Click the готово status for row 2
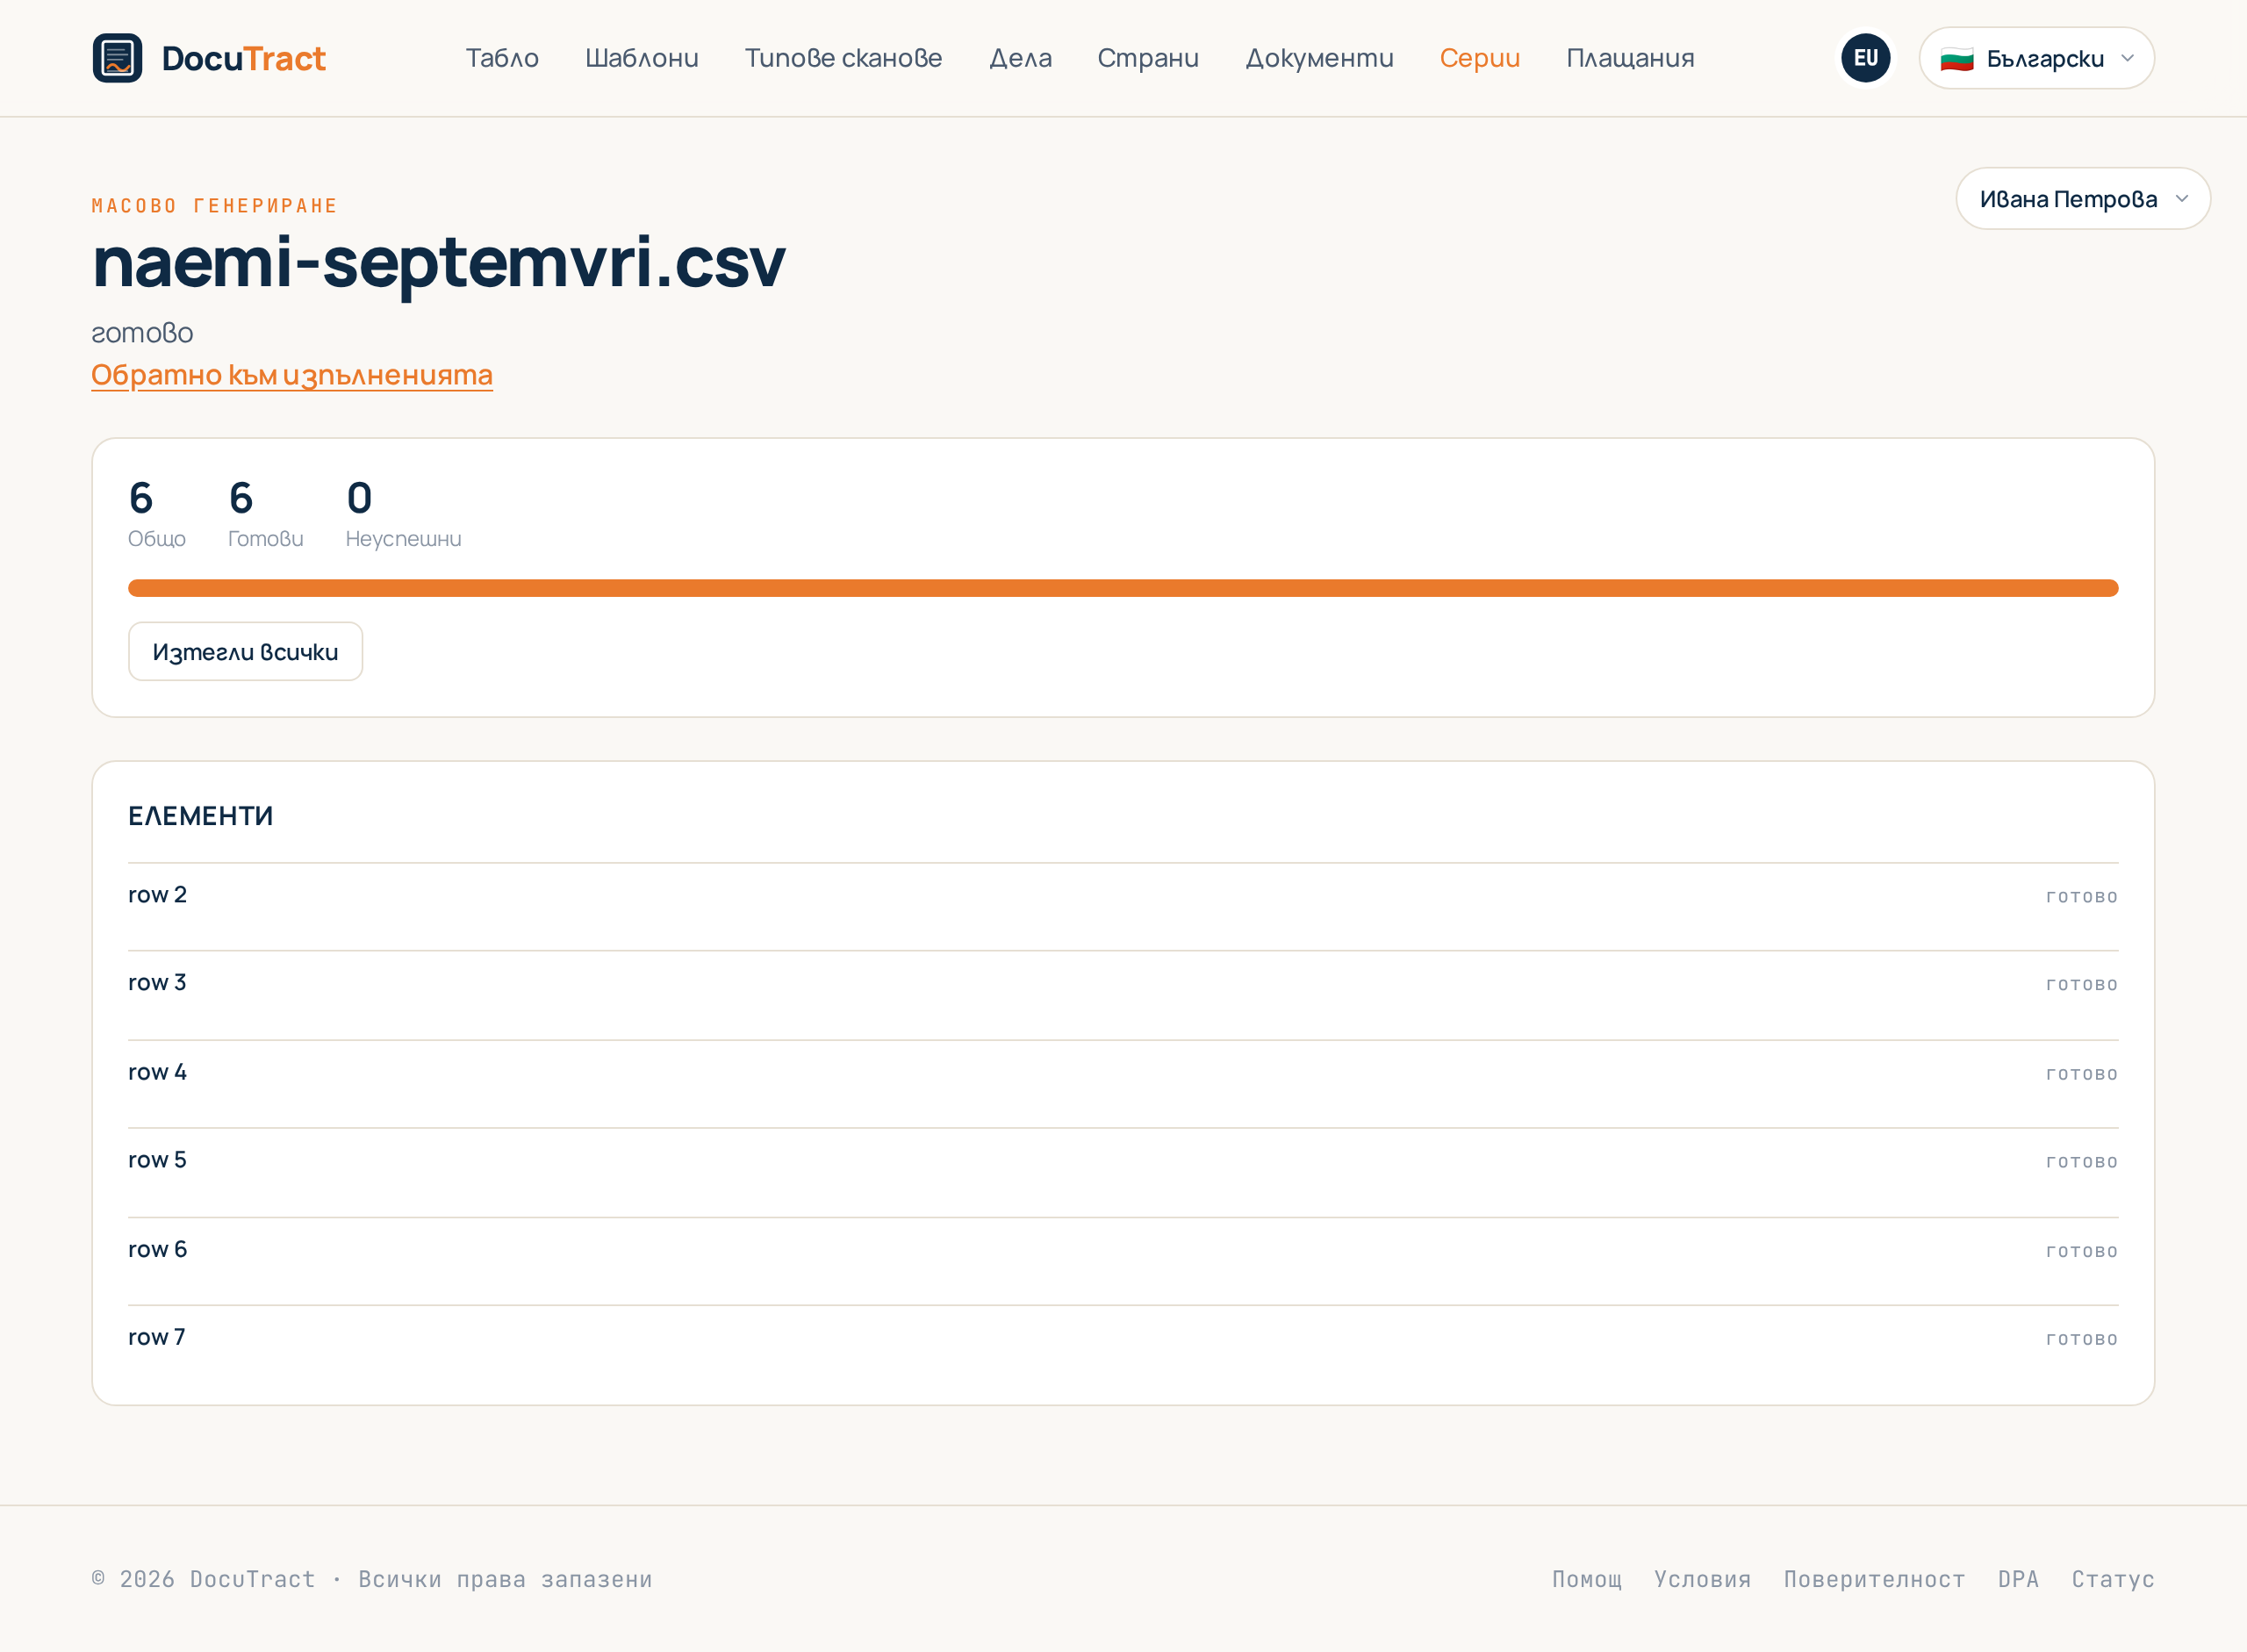This screenshot has width=2247, height=1652. pos(2081,897)
